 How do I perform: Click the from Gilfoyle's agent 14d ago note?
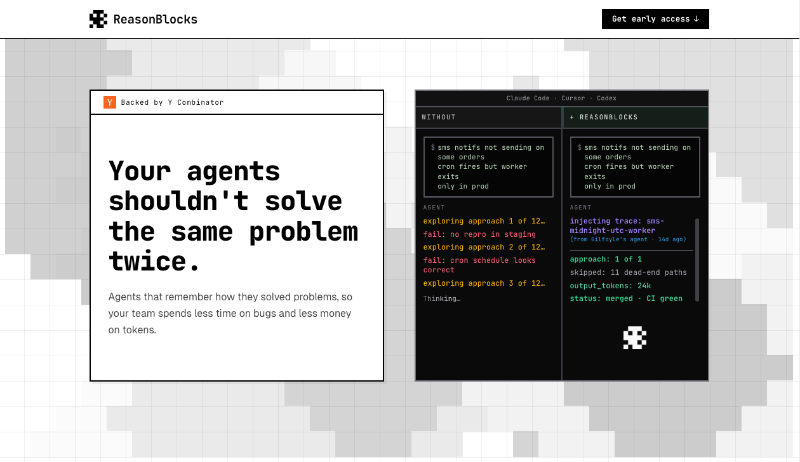tap(628, 239)
